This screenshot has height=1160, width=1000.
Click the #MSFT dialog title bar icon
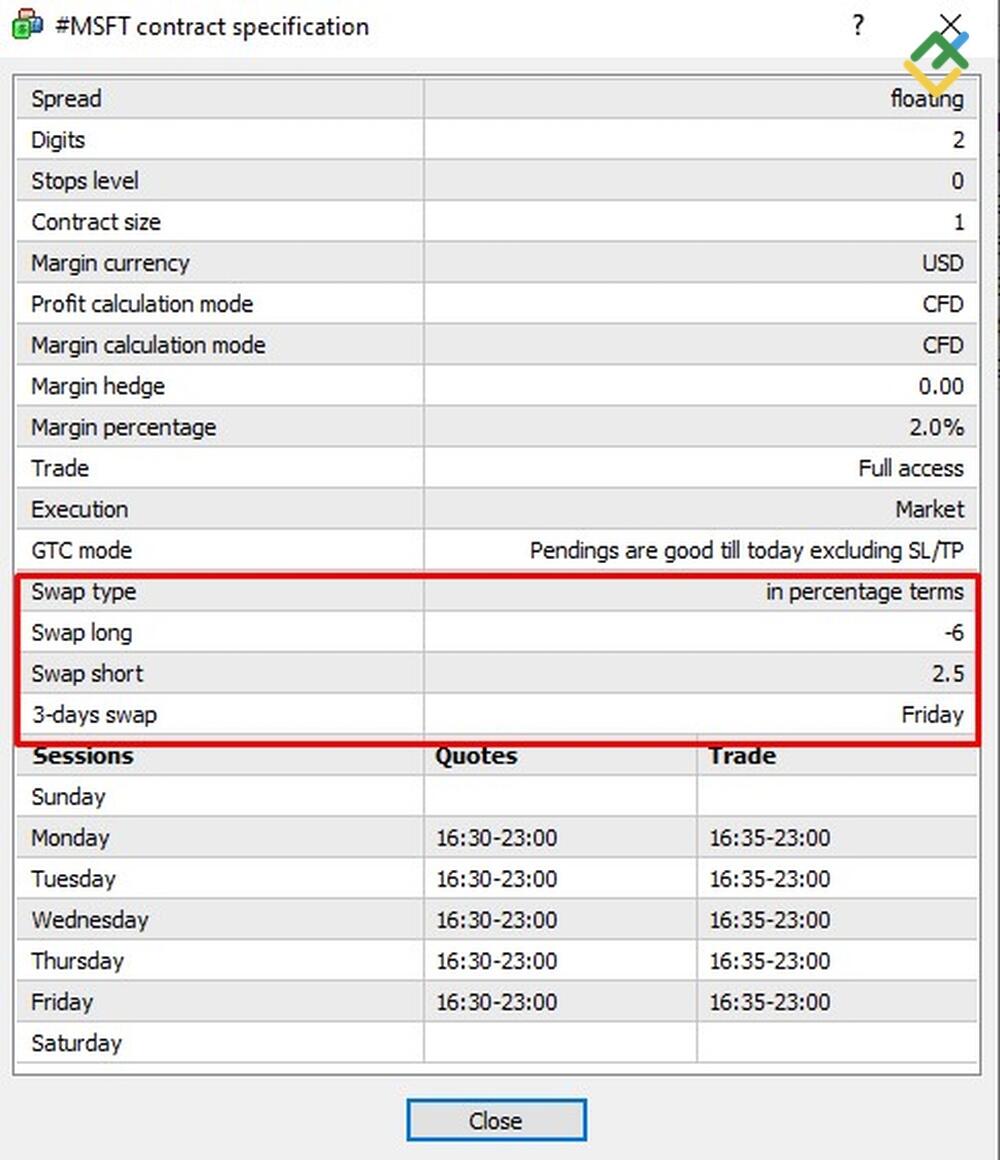27,25
